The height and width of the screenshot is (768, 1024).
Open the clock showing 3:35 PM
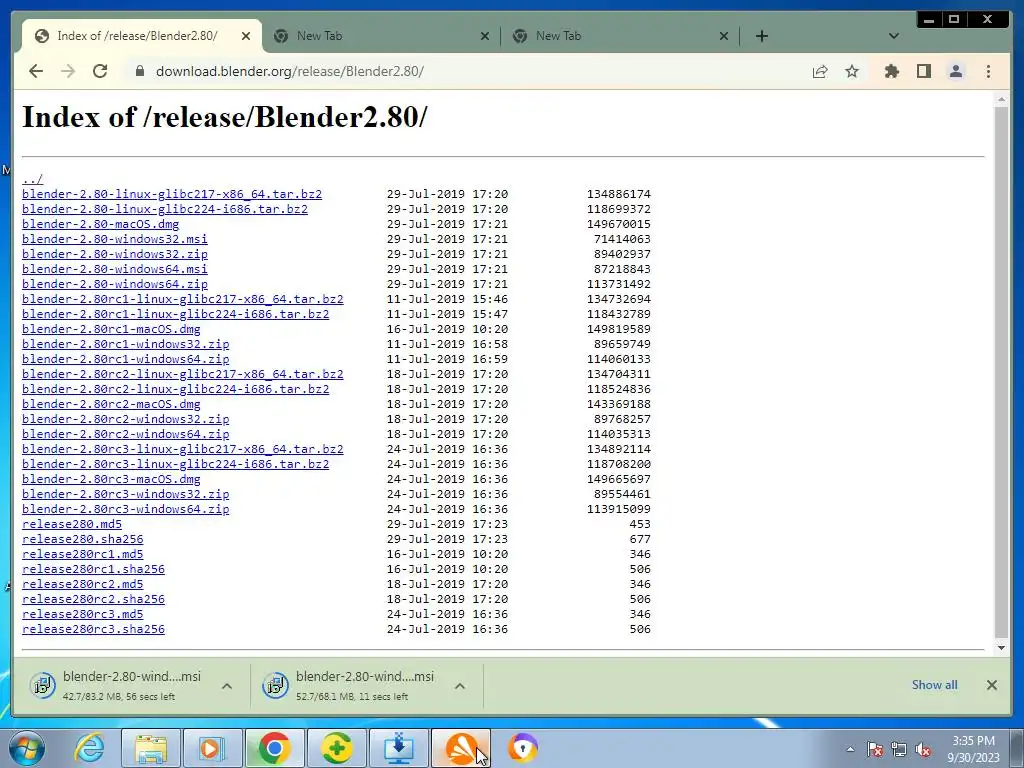click(973, 749)
